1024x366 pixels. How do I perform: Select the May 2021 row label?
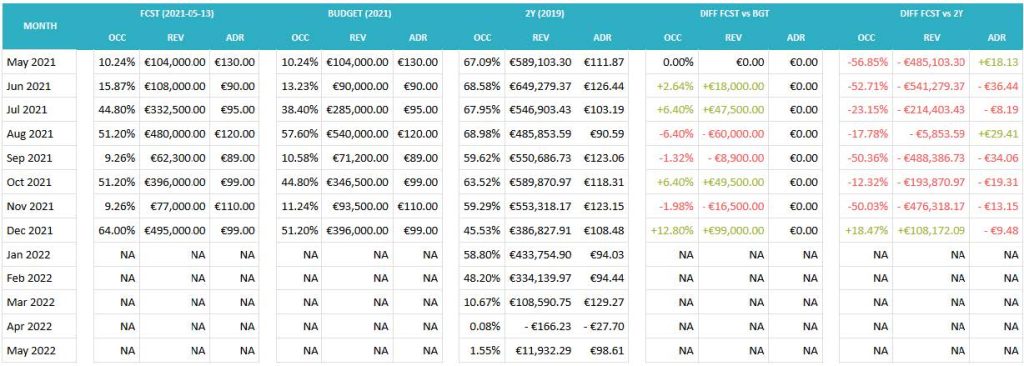(x=31, y=62)
